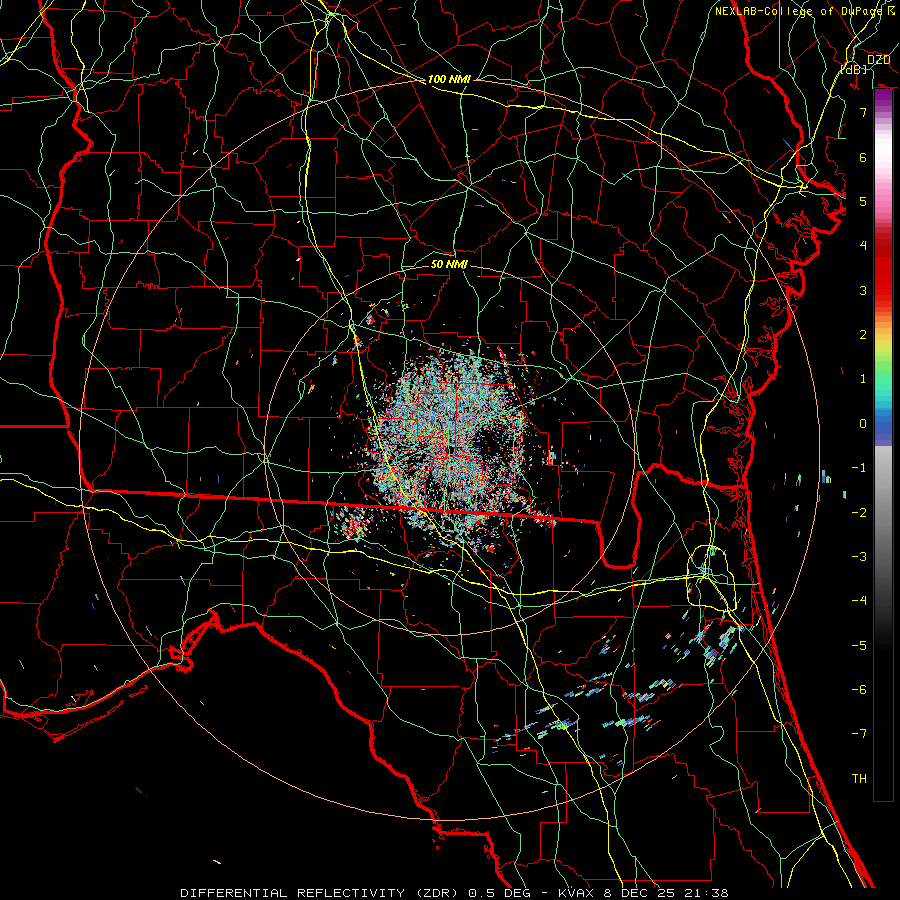The width and height of the screenshot is (900, 900).
Task: Click the 5 value on the scale
Action: coord(863,201)
